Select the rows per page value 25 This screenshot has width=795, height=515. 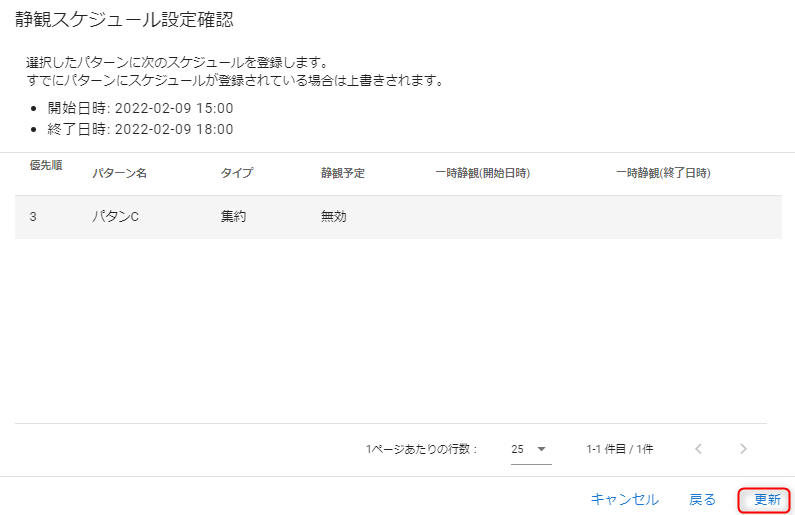[518, 449]
